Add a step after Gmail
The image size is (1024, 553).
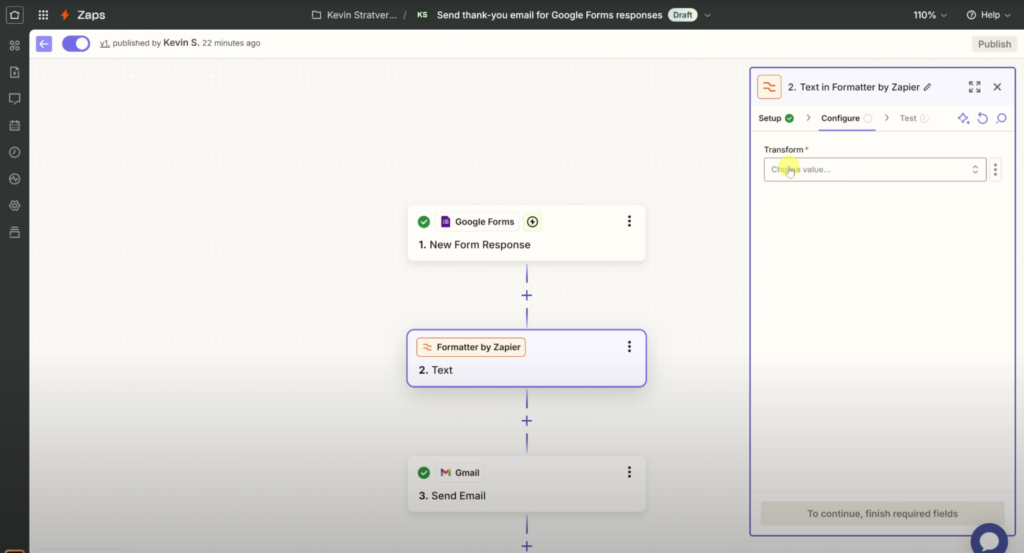click(526, 546)
